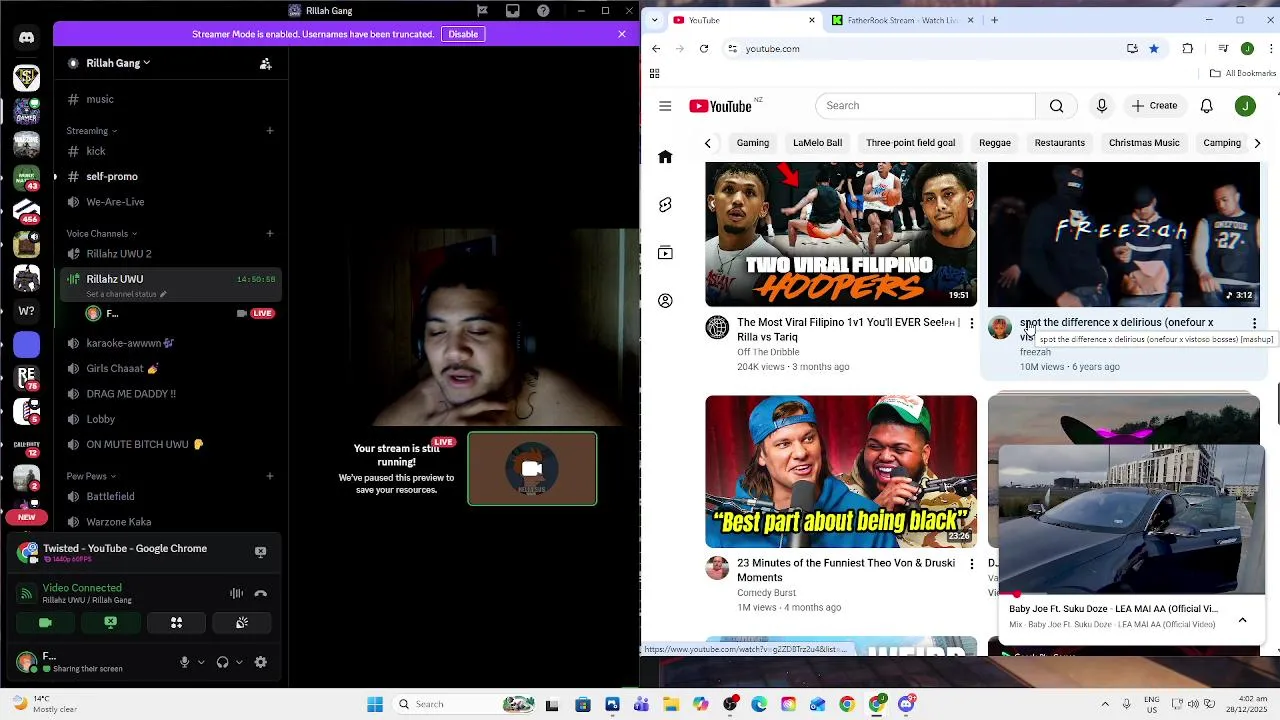The image size is (1280, 720).
Task: Open Discord noise suppression waveform icon
Action: tap(237, 593)
